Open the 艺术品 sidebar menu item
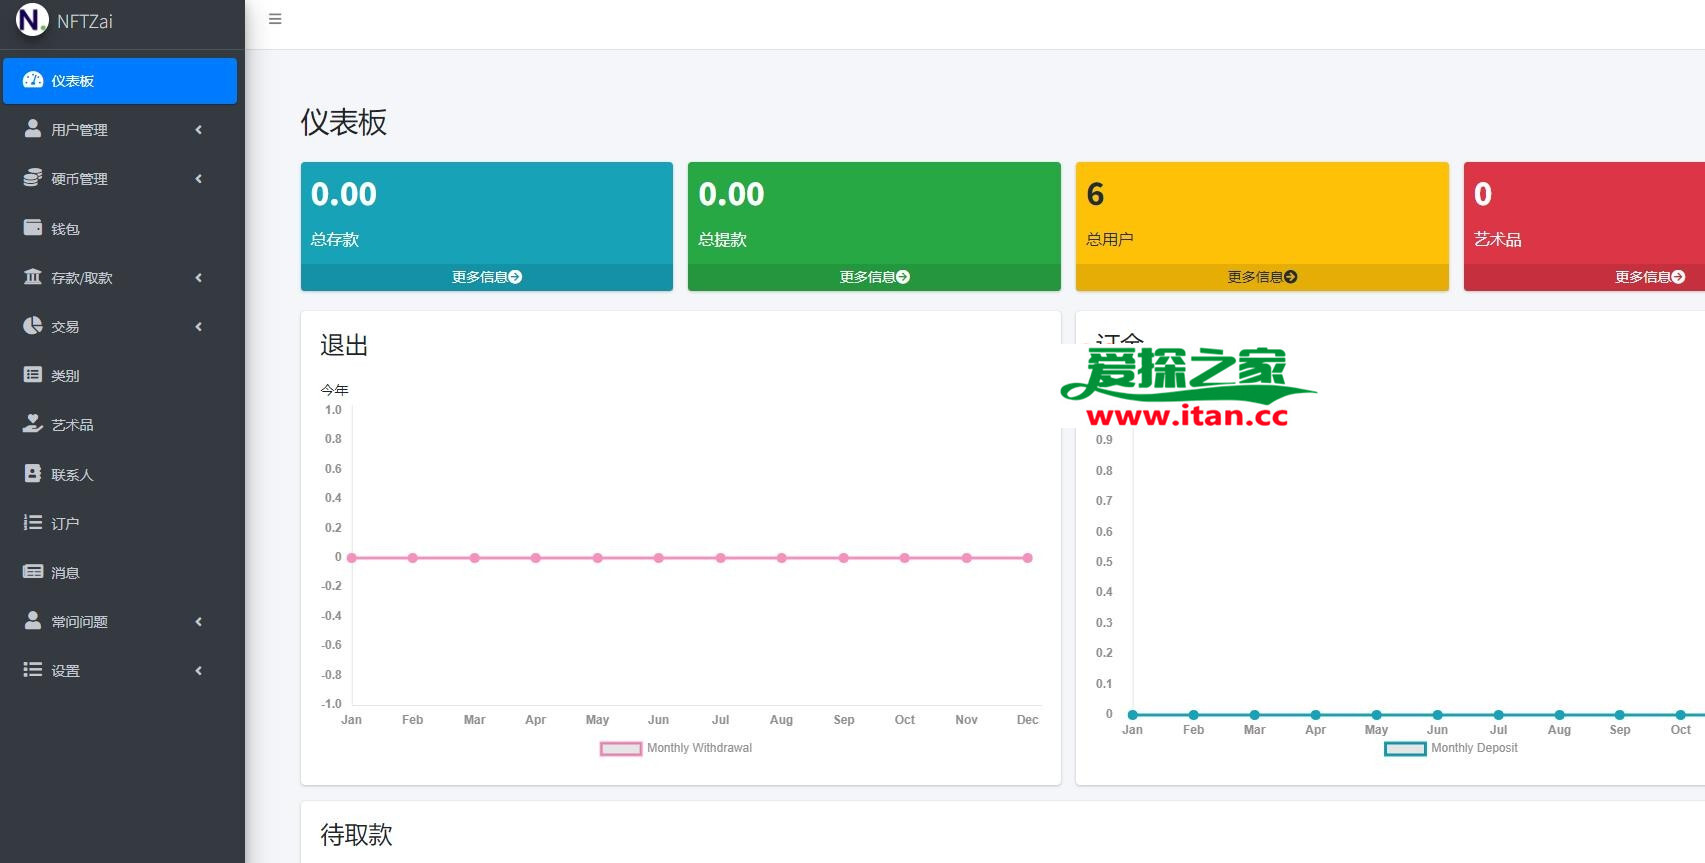1705x863 pixels. click(120, 425)
